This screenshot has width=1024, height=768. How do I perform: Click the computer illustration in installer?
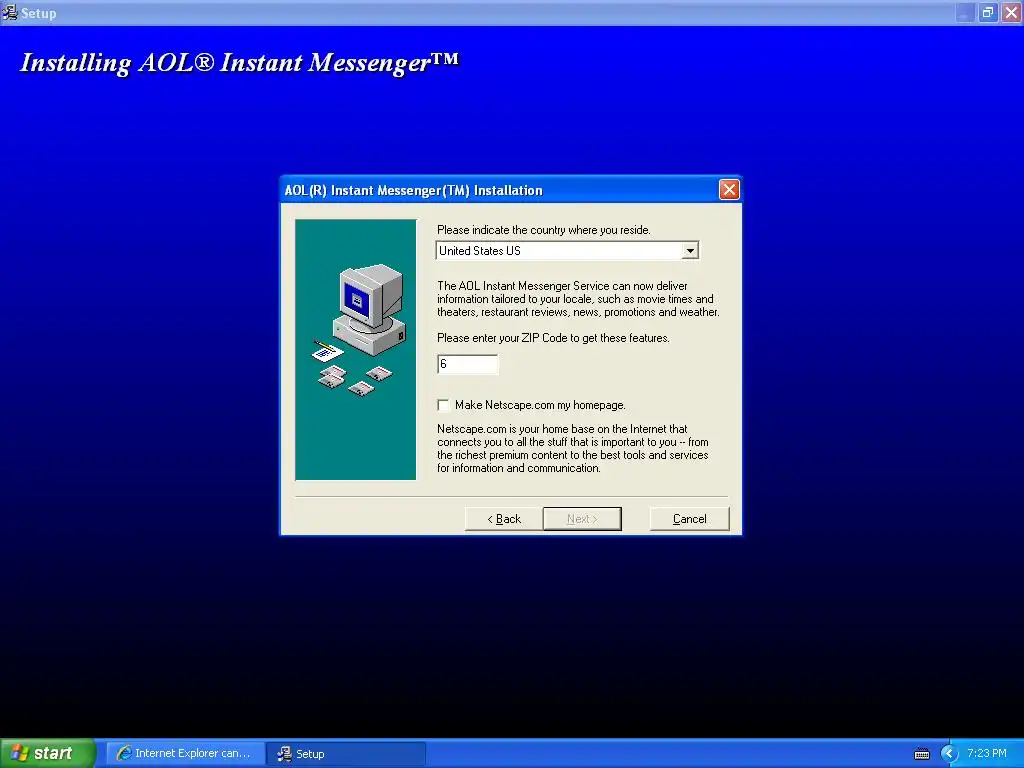coord(358,330)
